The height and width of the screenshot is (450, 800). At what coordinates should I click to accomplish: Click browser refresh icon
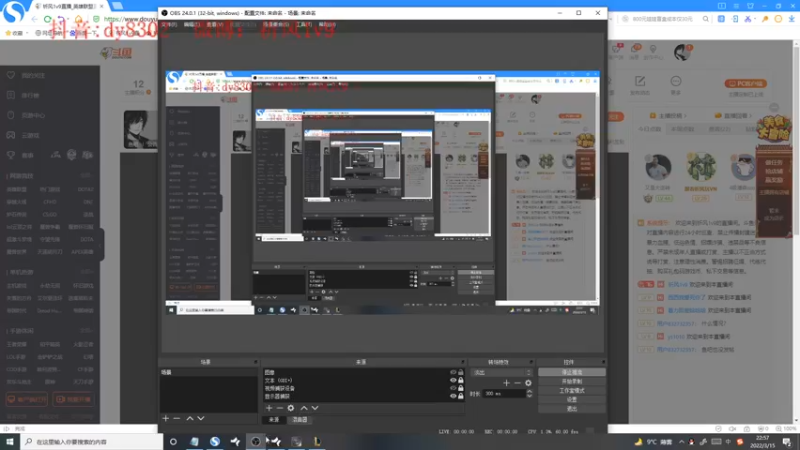pyautogui.click(x=47, y=19)
